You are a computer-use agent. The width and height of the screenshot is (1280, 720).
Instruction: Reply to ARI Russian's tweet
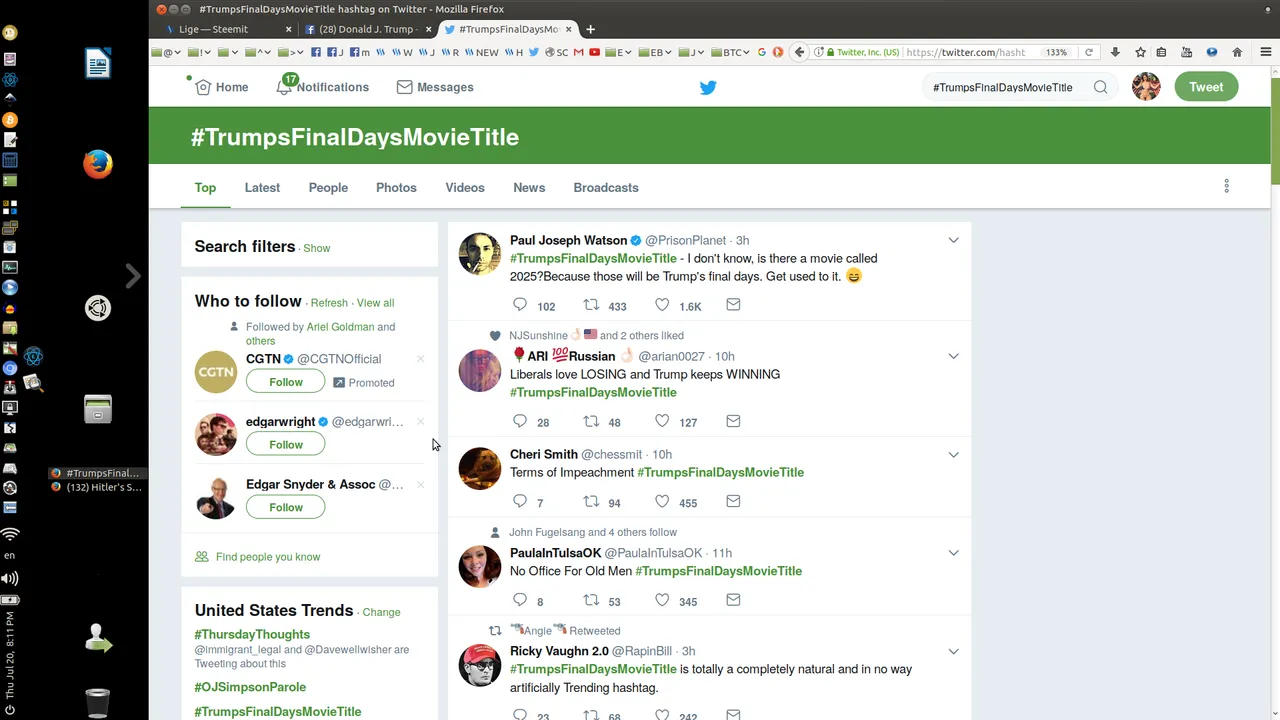[519, 421]
